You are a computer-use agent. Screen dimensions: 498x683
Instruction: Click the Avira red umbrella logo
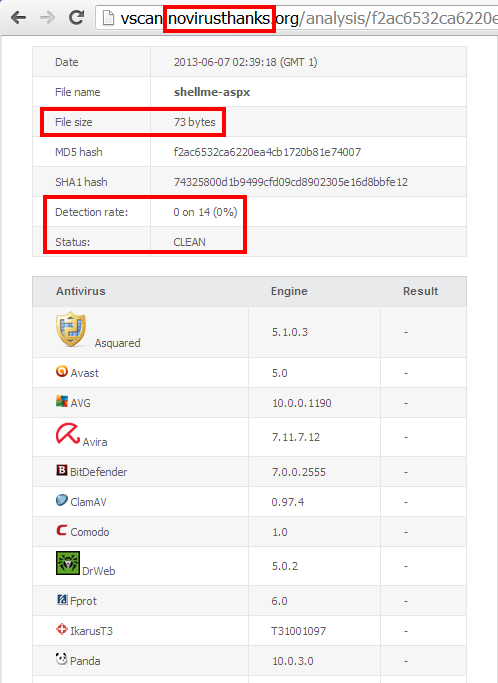tap(68, 434)
